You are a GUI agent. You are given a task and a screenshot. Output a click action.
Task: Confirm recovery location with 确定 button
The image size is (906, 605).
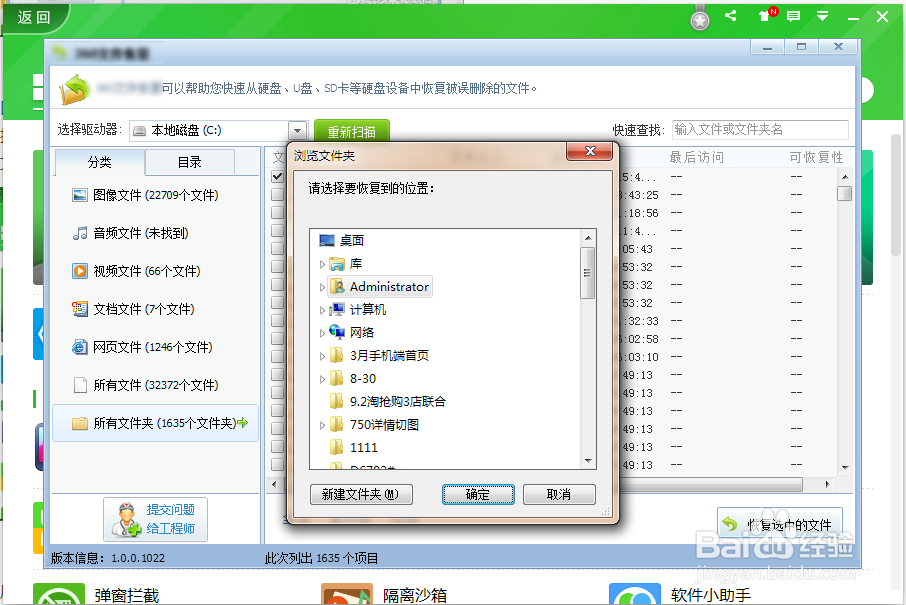click(x=478, y=494)
